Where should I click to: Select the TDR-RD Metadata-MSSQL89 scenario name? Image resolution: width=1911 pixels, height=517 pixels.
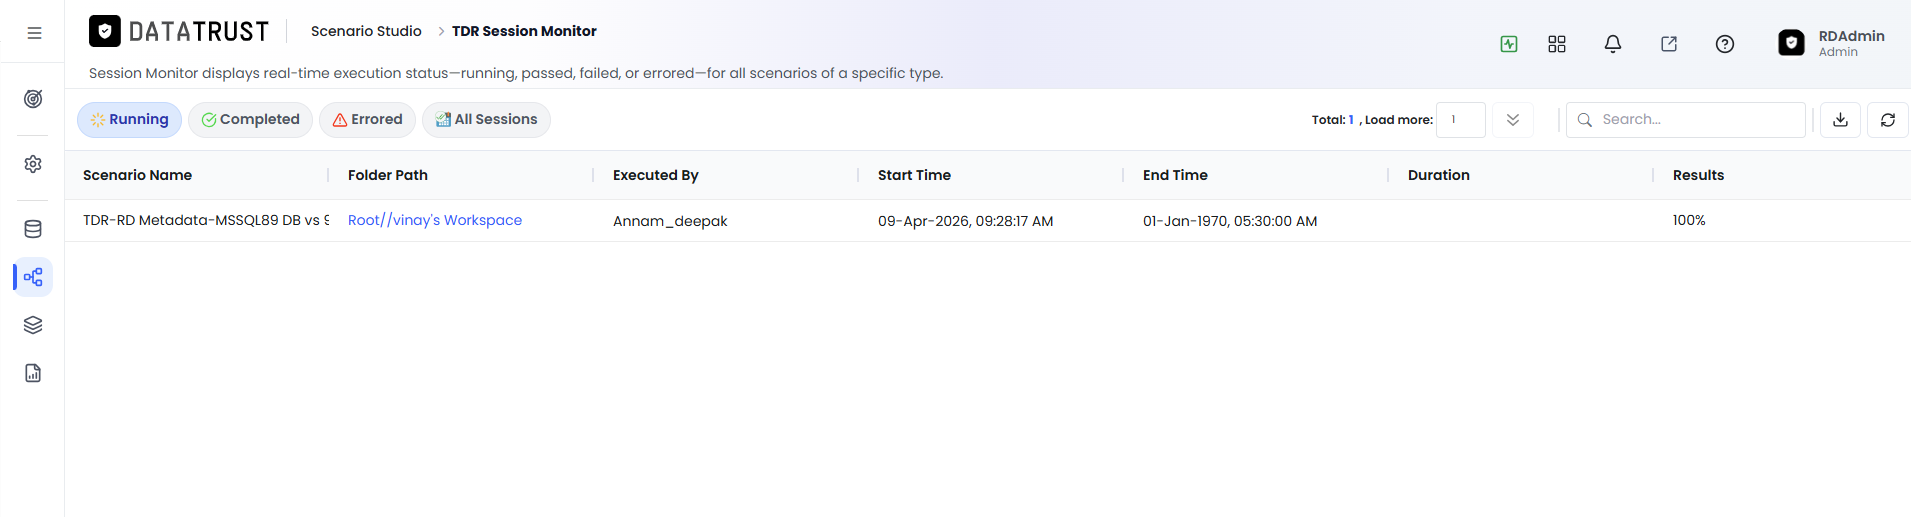point(206,220)
